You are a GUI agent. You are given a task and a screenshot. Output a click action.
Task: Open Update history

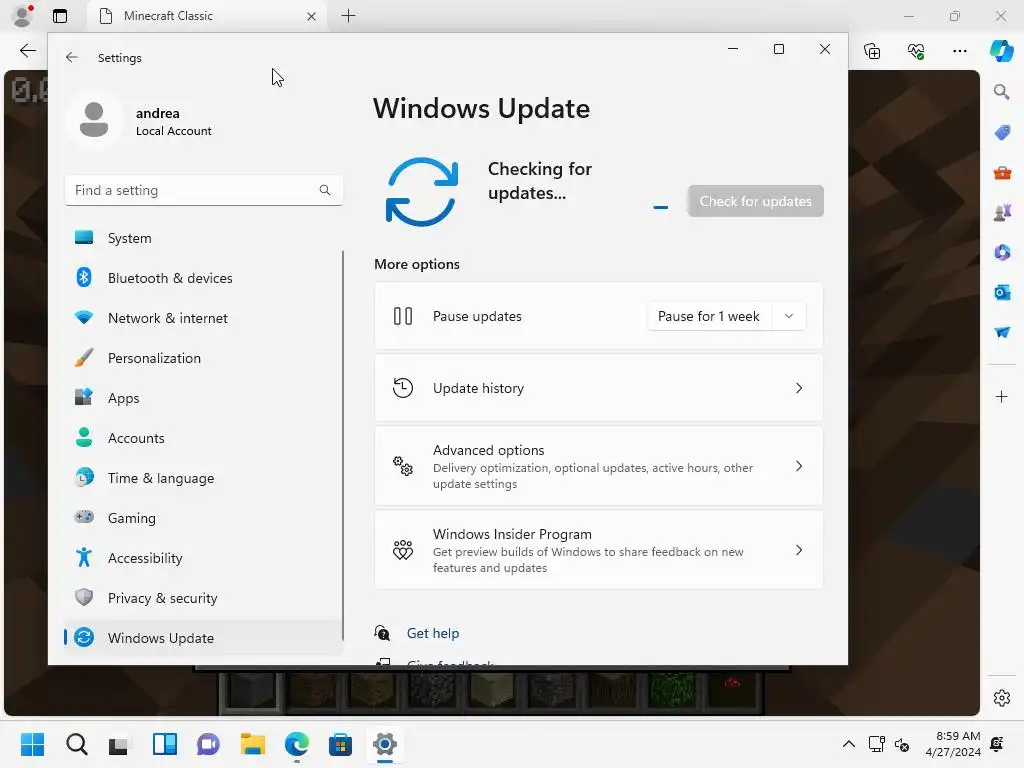[598, 388]
